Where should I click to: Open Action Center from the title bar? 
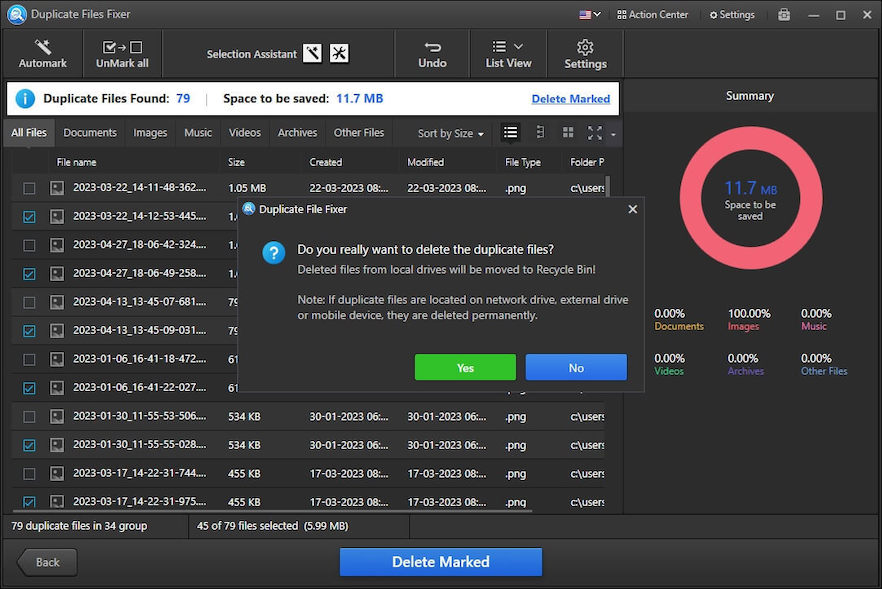tap(652, 15)
